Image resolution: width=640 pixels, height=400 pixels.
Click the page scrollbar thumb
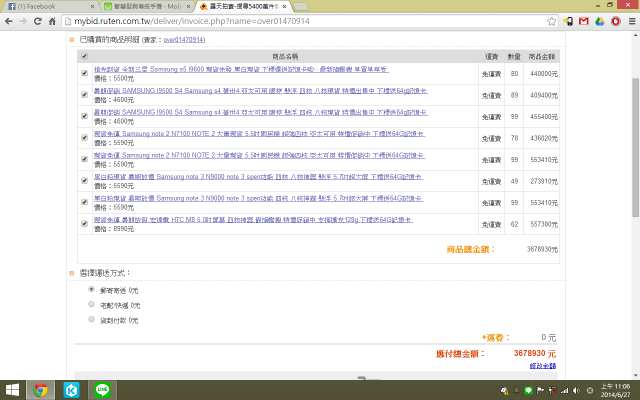click(635, 147)
